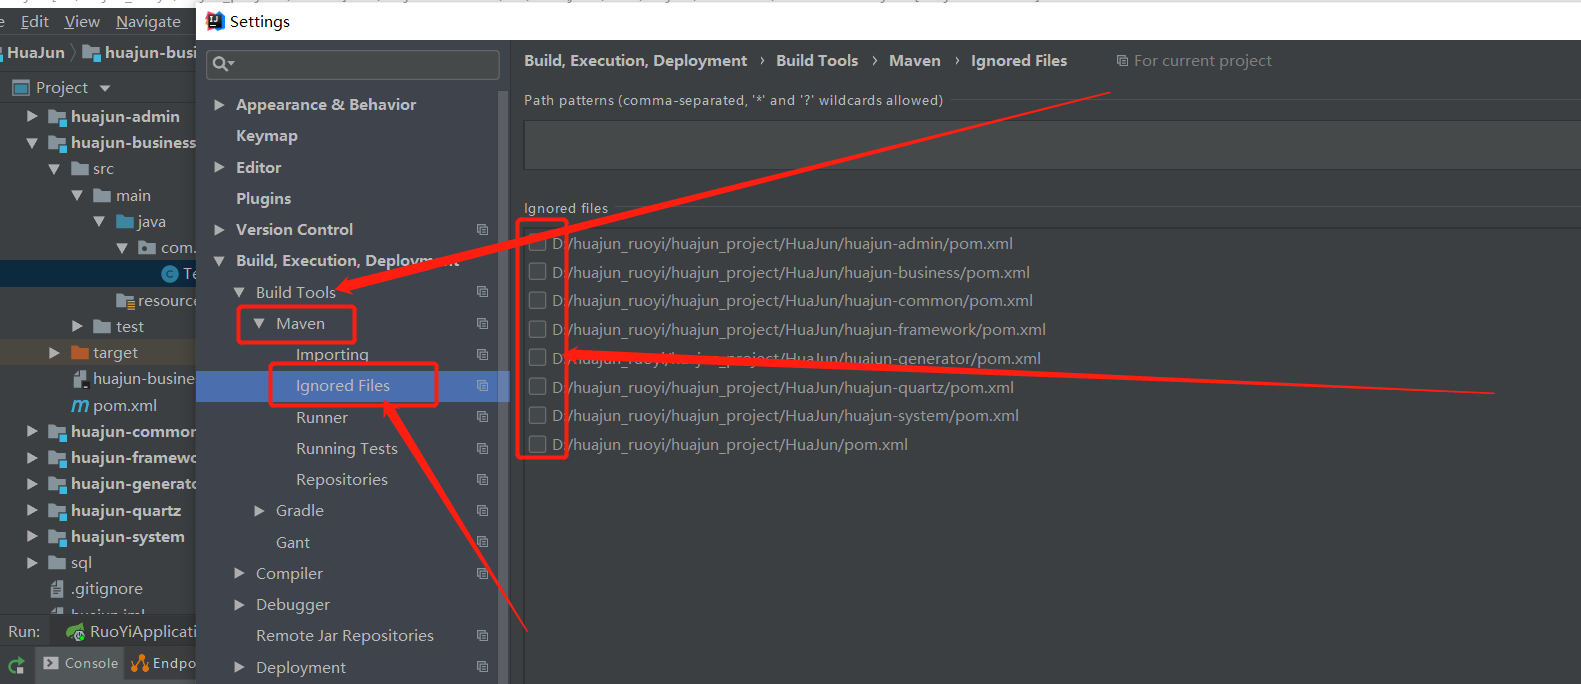The height and width of the screenshot is (684, 1581).
Task: Click project-level icon beside Gradle
Action: tap(482, 511)
